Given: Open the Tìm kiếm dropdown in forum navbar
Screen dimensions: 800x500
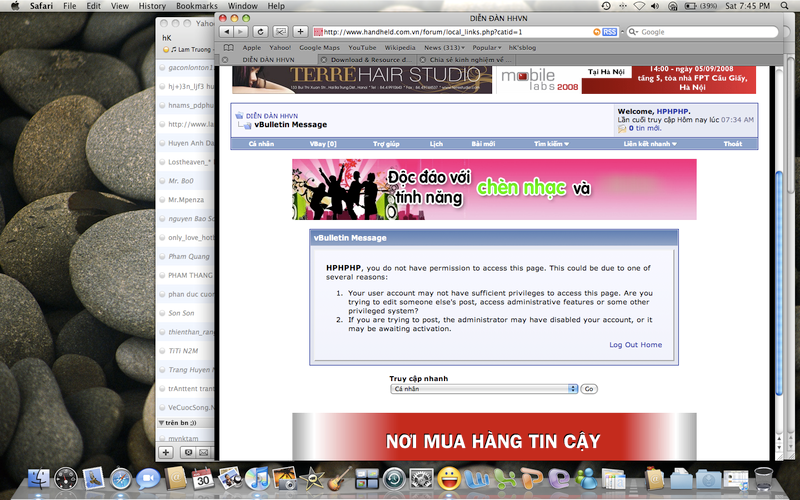Looking at the screenshot, I should tap(551, 144).
